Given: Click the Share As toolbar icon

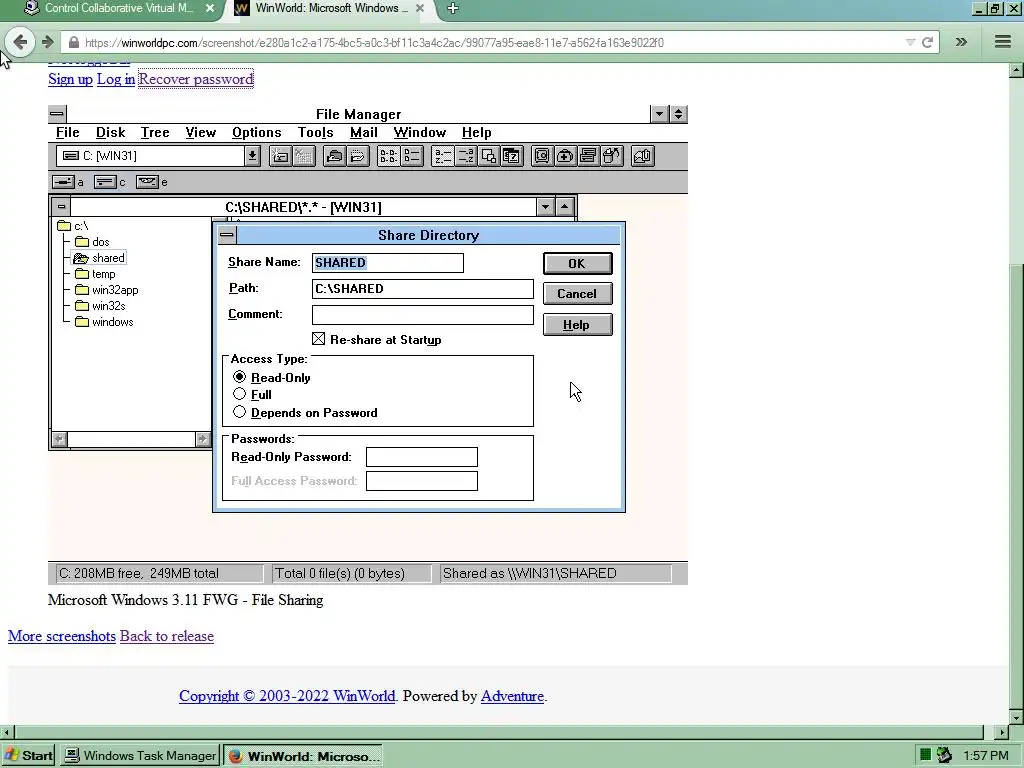Looking at the screenshot, I should click(334, 156).
